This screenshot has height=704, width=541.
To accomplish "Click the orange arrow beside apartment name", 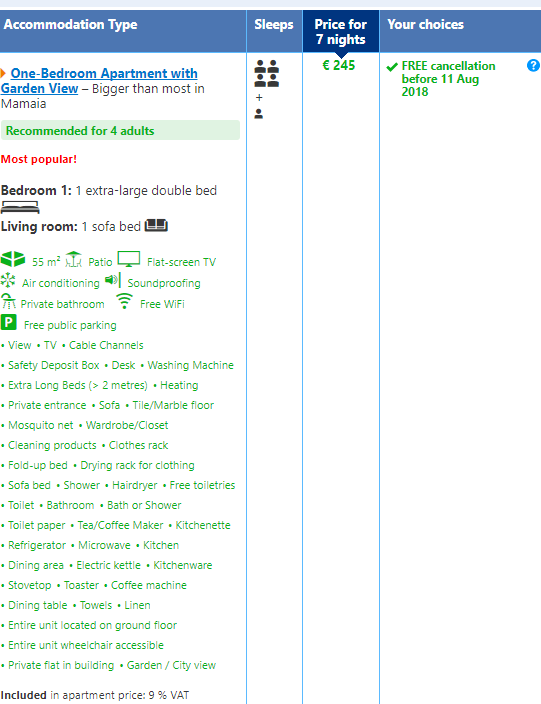I will pos(3,73).
